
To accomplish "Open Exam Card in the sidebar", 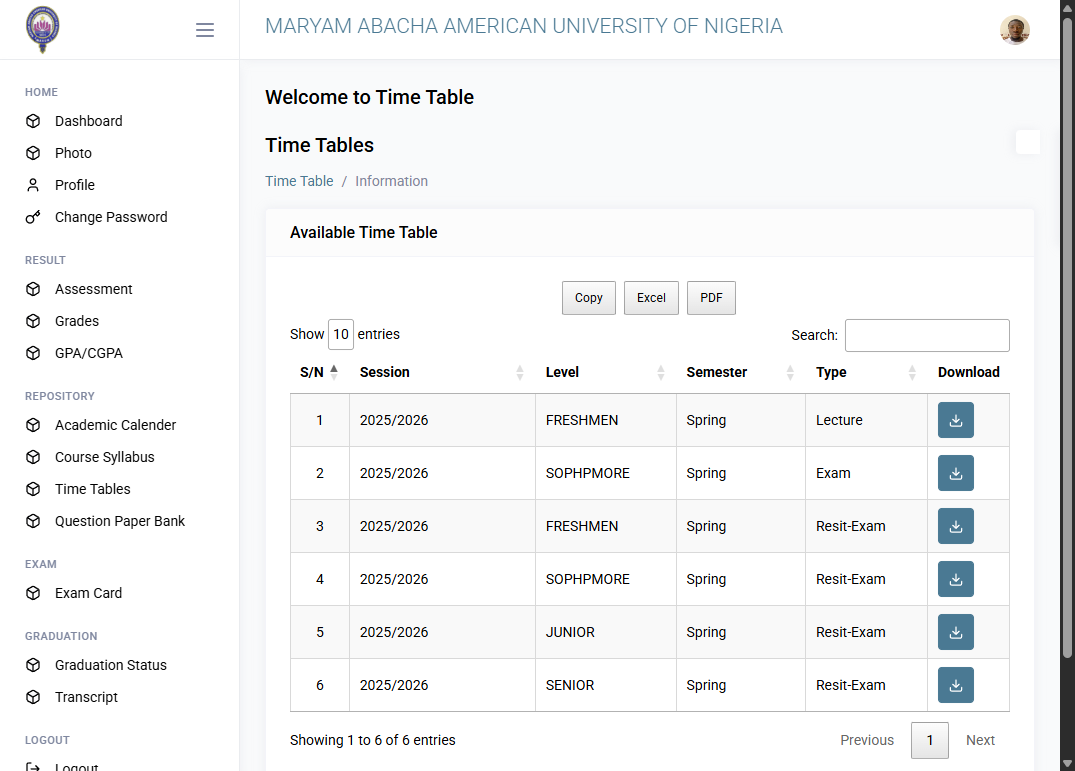I will click(x=88, y=593).
